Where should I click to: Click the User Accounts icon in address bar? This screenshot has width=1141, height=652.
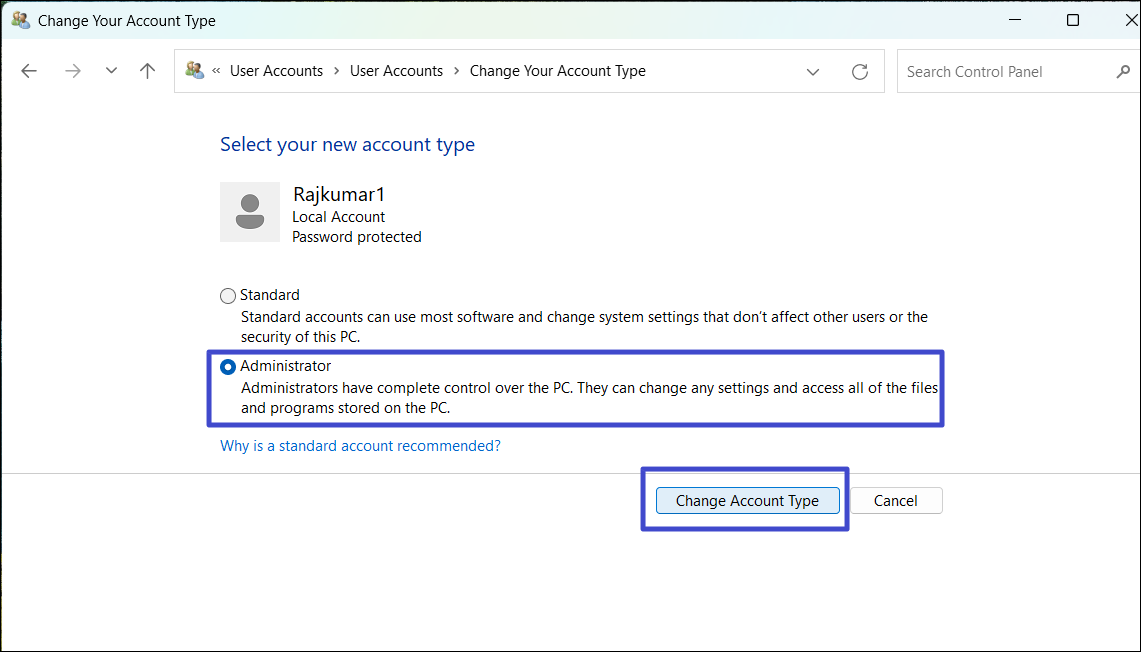point(195,71)
